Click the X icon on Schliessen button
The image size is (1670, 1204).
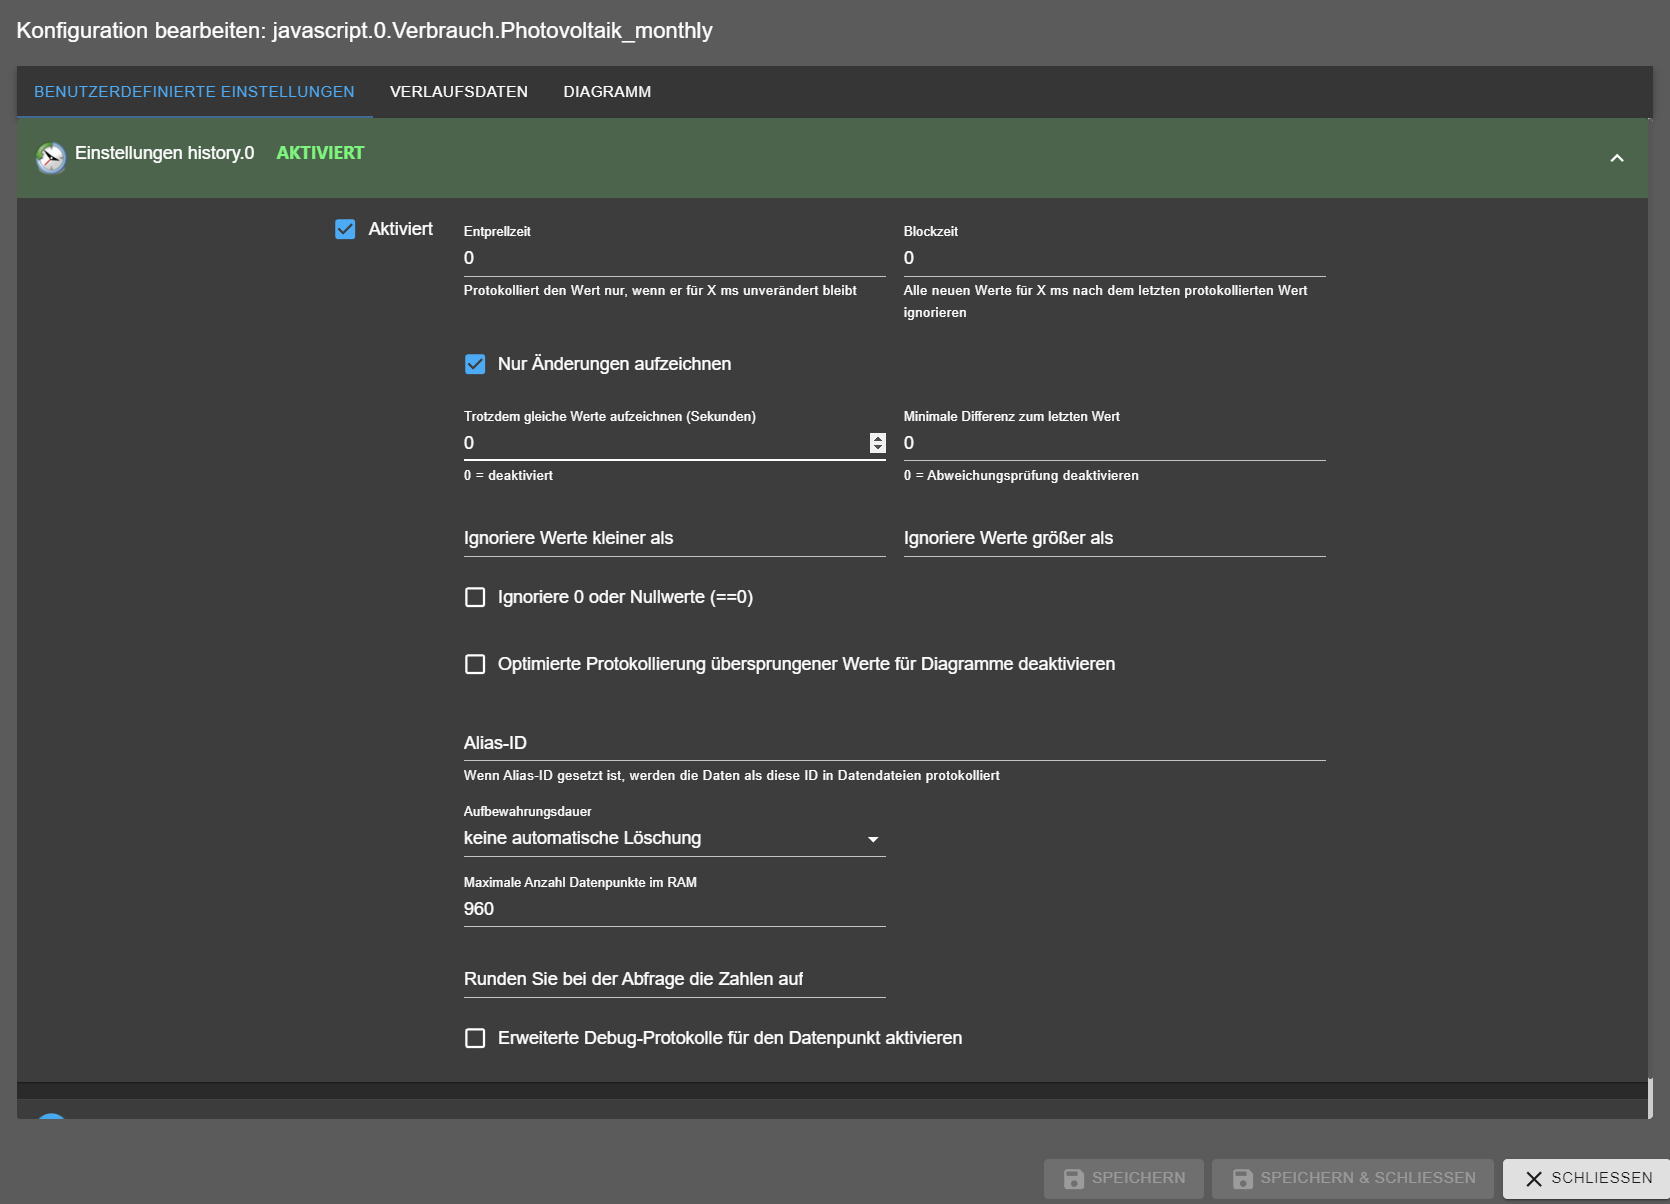click(x=1534, y=1179)
